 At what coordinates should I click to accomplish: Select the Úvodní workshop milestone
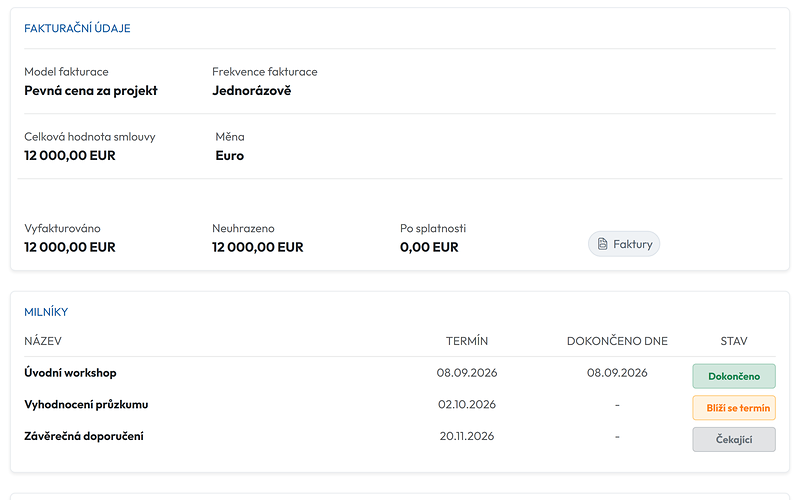[x=70, y=373]
